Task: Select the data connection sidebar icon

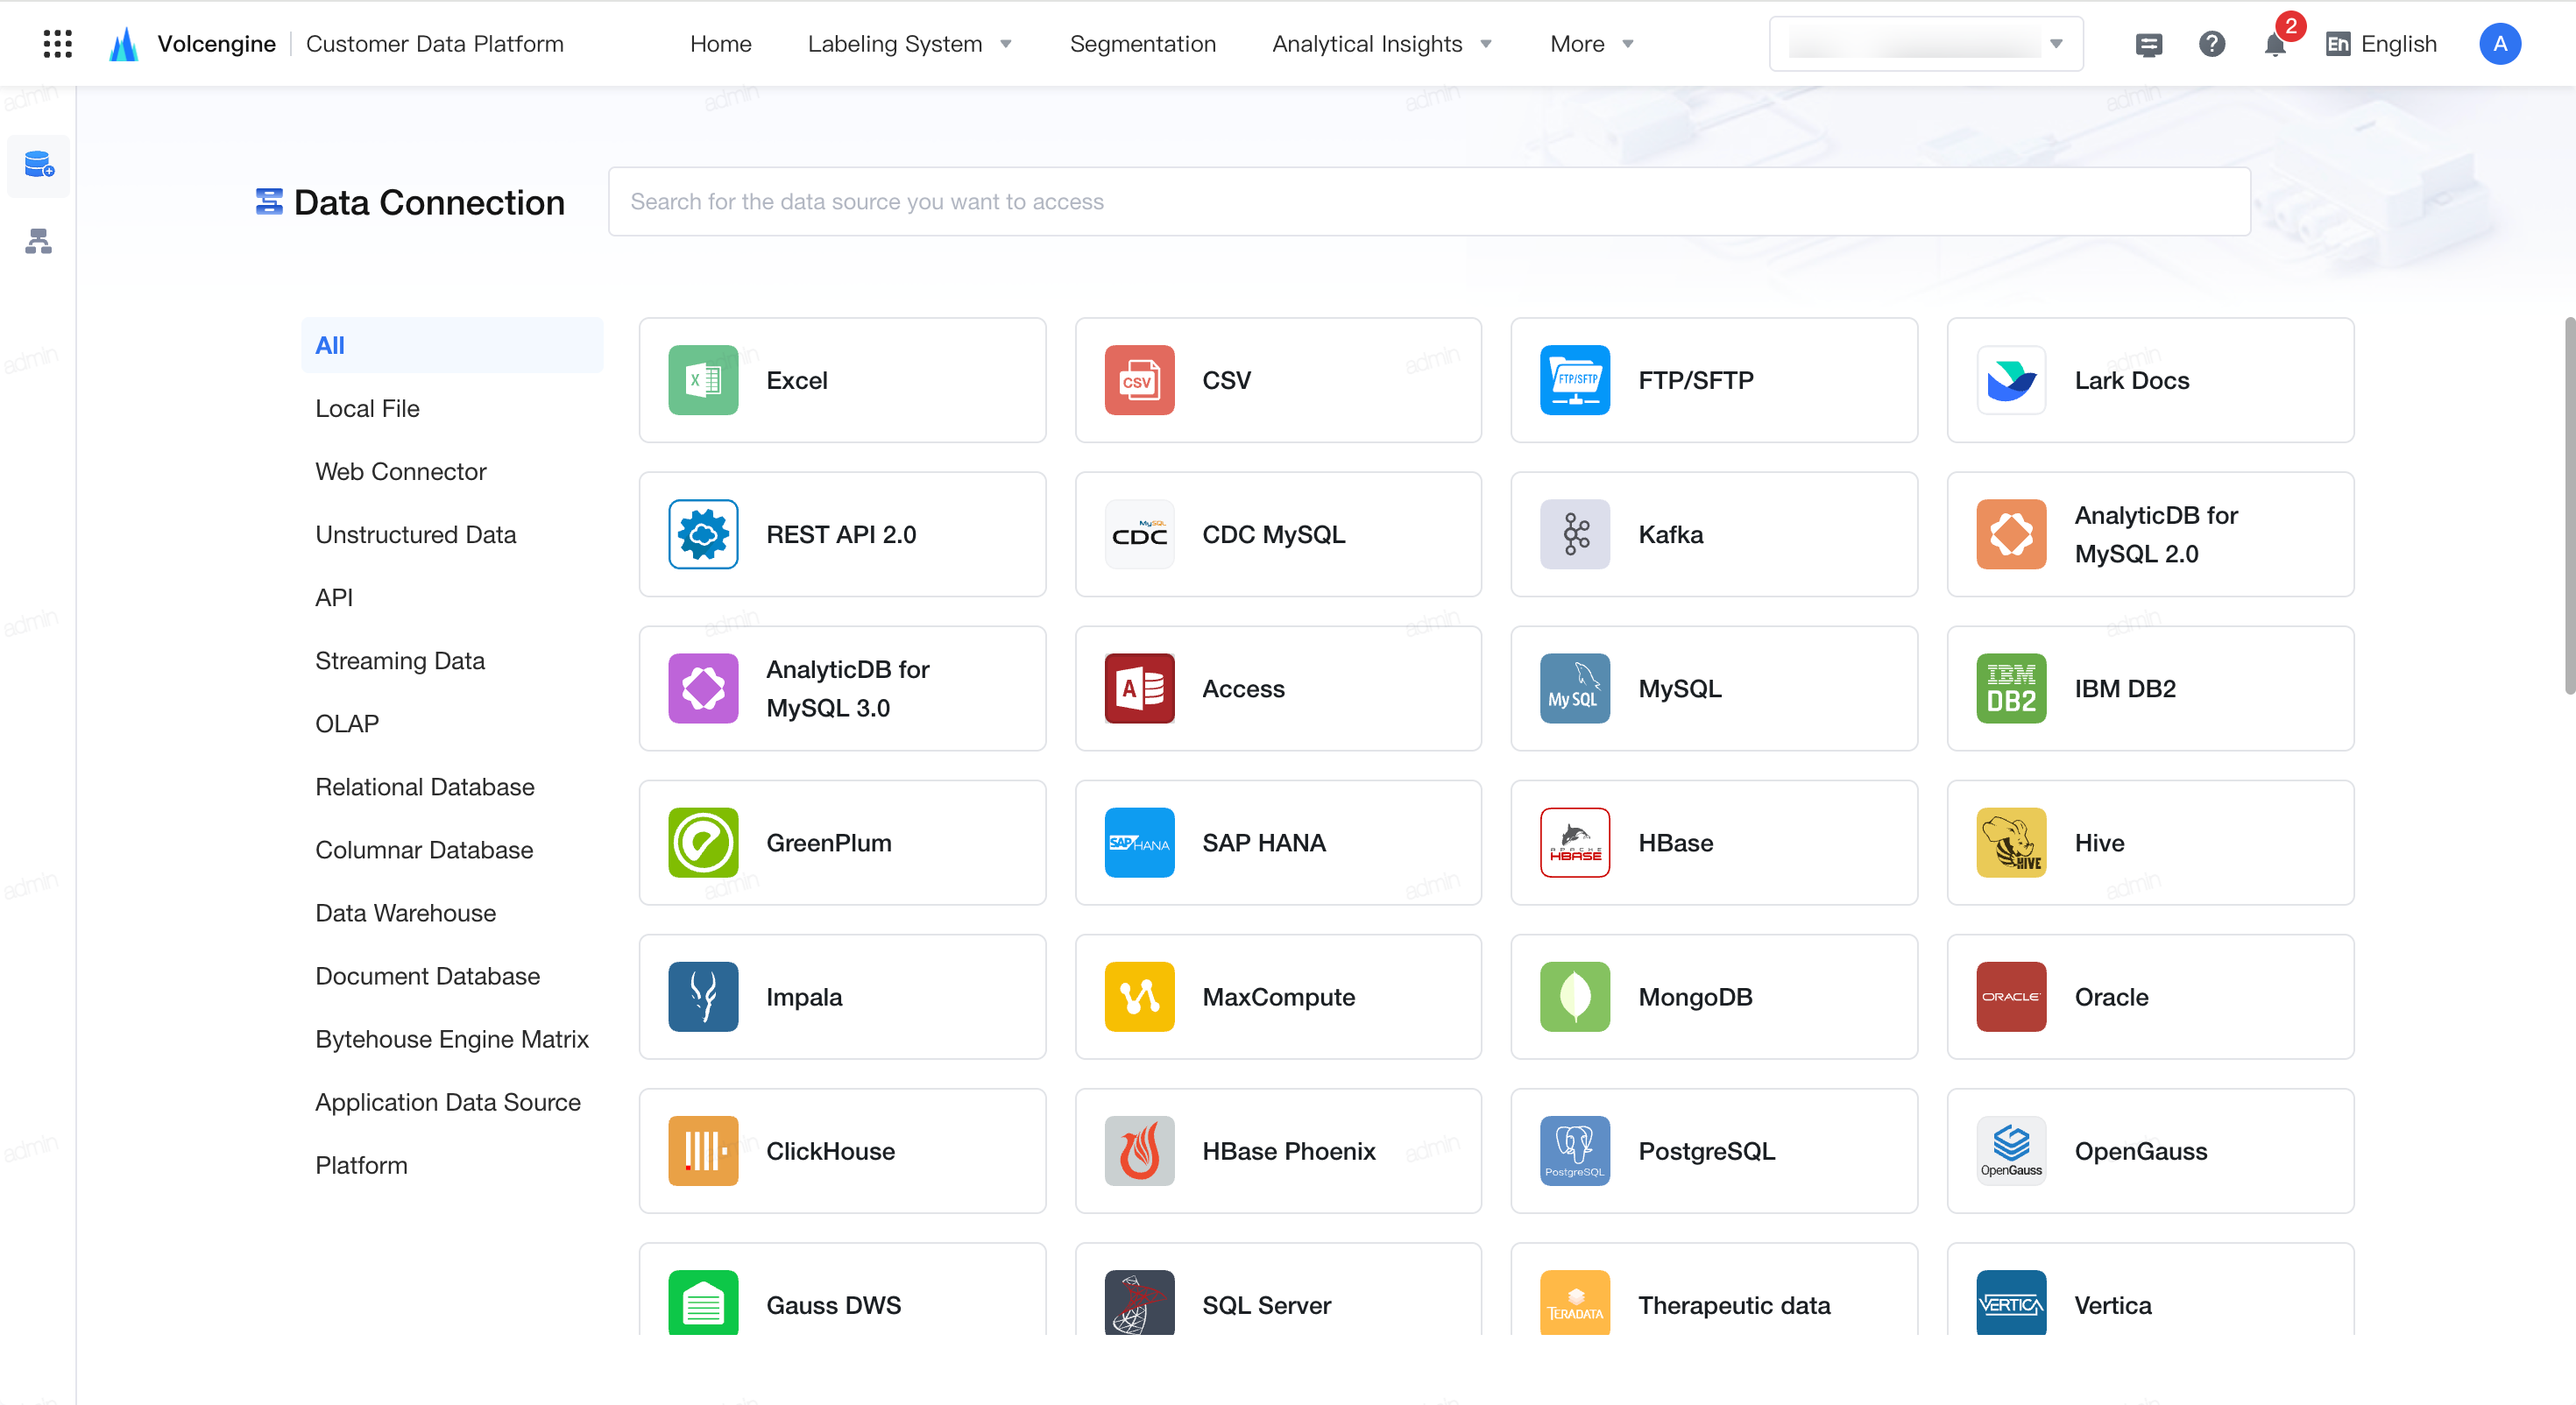Action: [39, 165]
